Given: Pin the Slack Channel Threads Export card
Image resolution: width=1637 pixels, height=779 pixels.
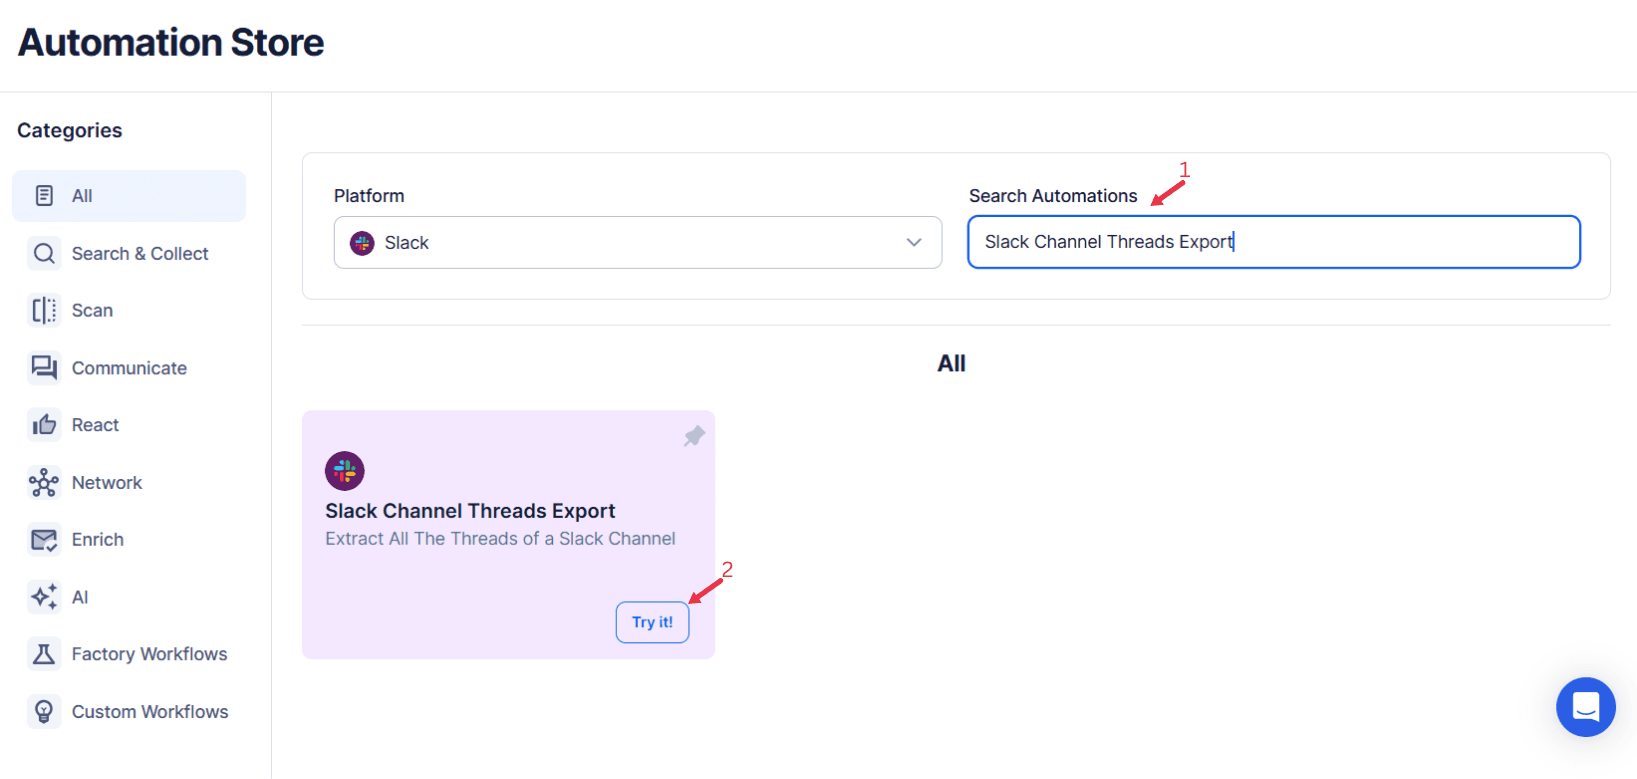Looking at the screenshot, I should pos(694,436).
